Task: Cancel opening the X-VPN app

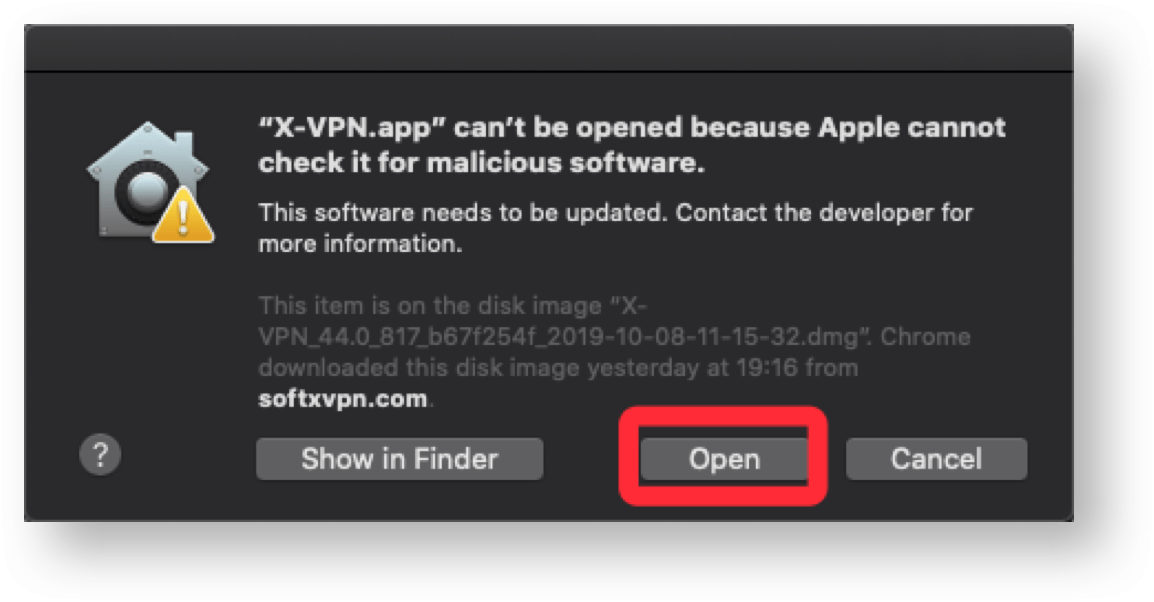Action: [936, 459]
